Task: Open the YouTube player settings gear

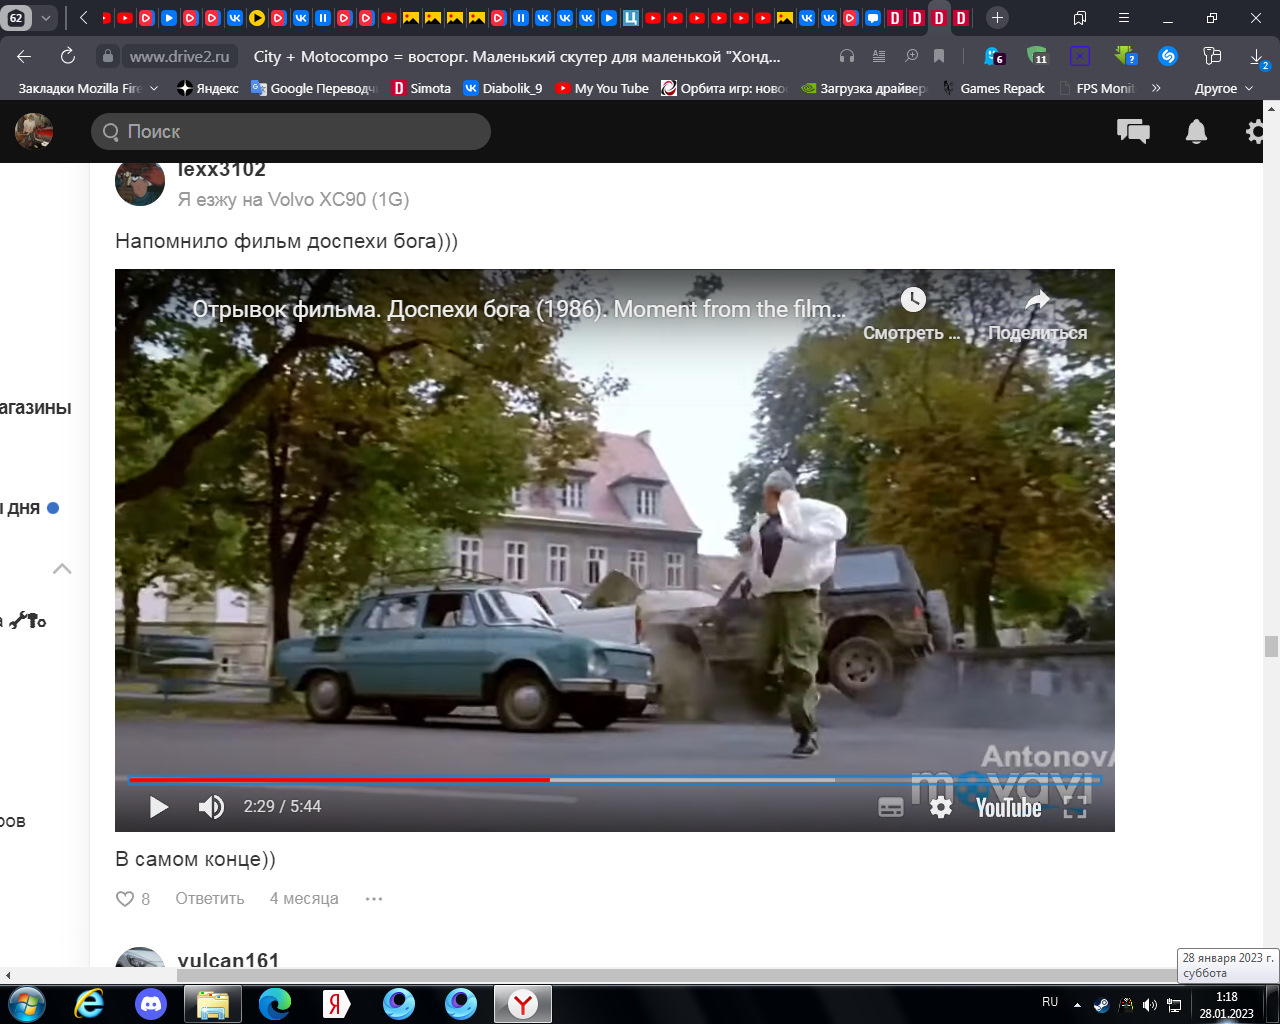Action: tap(941, 807)
